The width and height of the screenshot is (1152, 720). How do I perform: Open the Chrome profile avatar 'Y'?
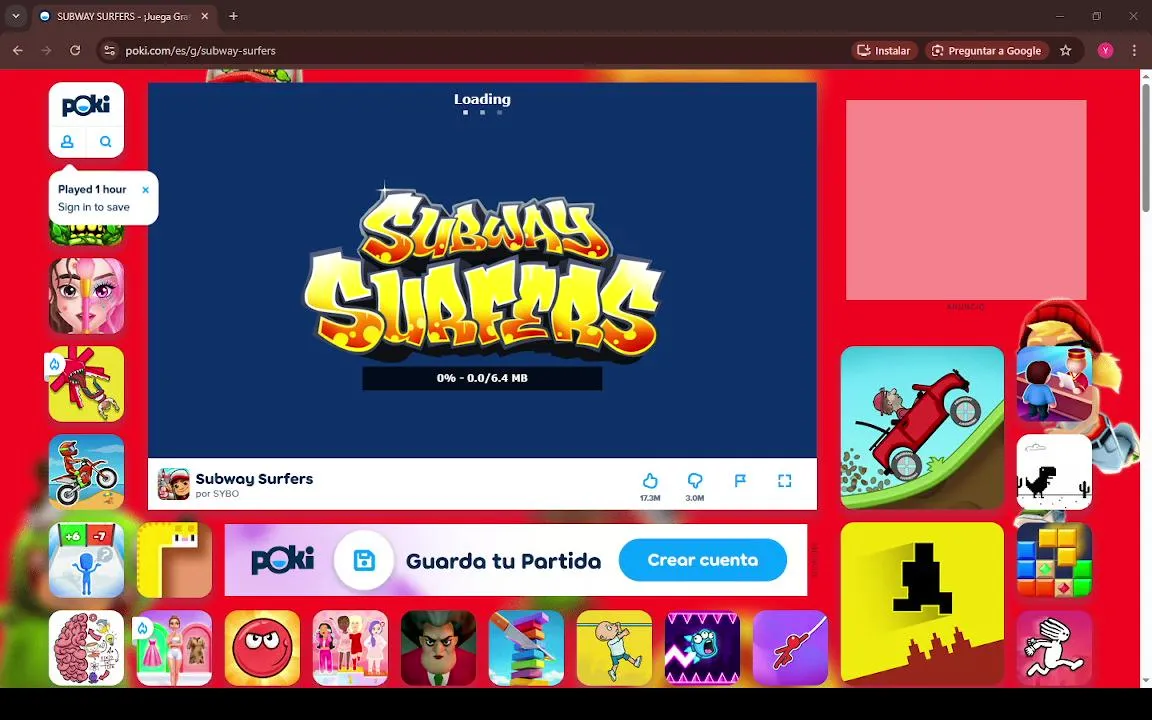pyautogui.click(x=1105, y=51)
